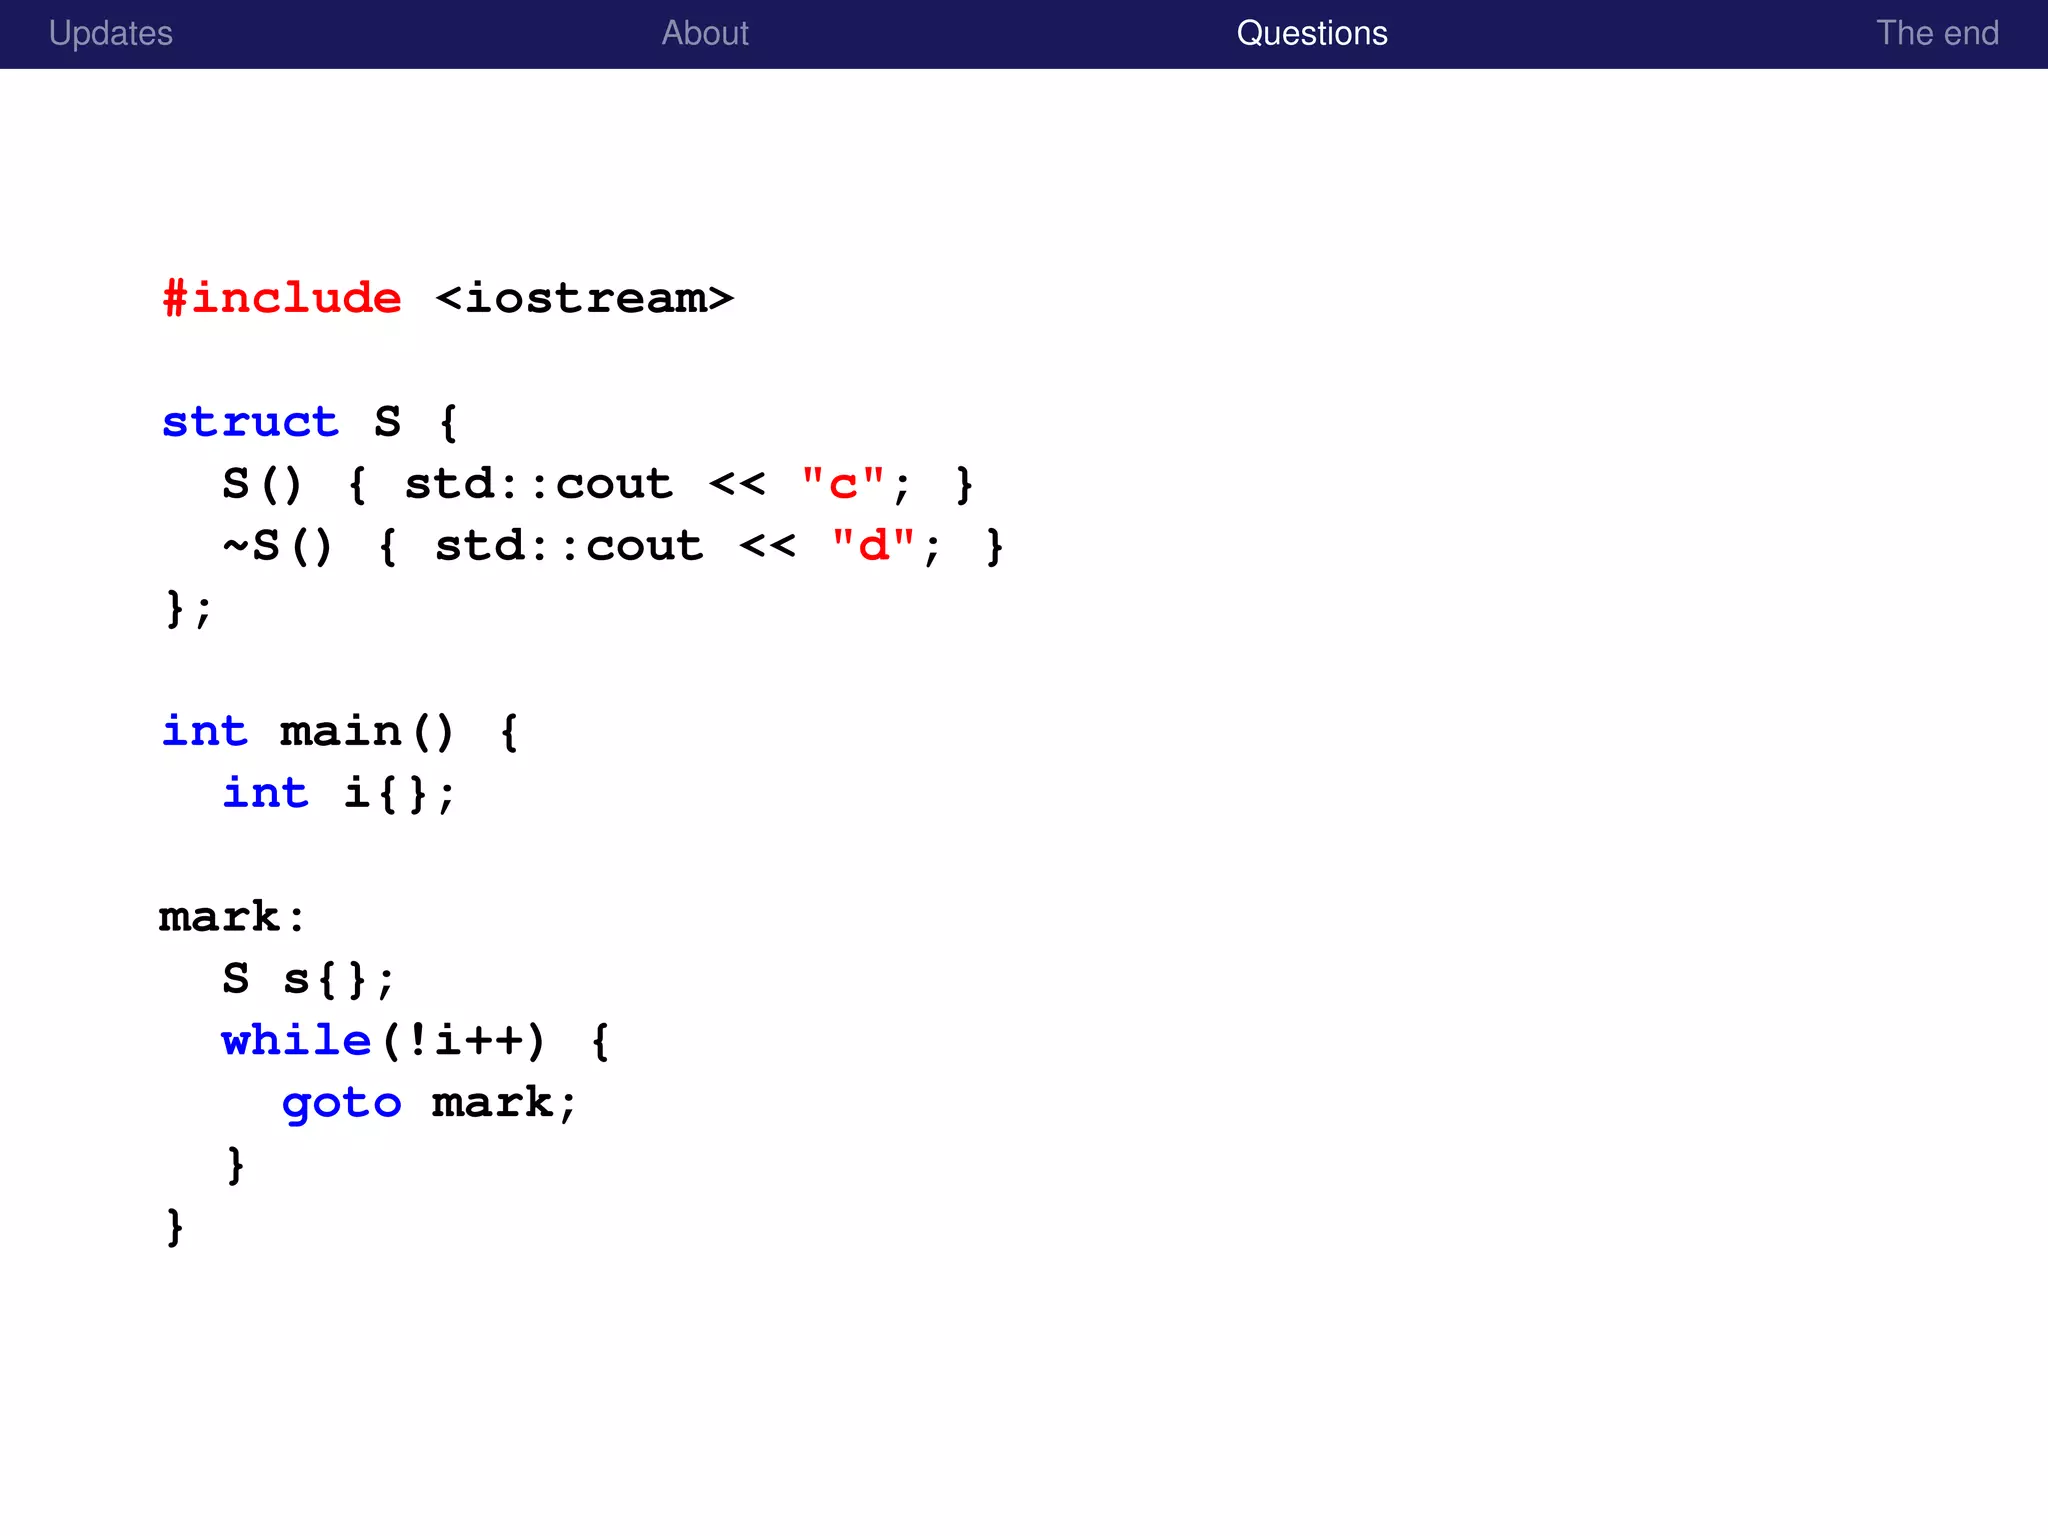Image resolution: width=2048 pixels, height=1536 pixels.
Task: Click the #include directive in code
Action: click(282, 298)
